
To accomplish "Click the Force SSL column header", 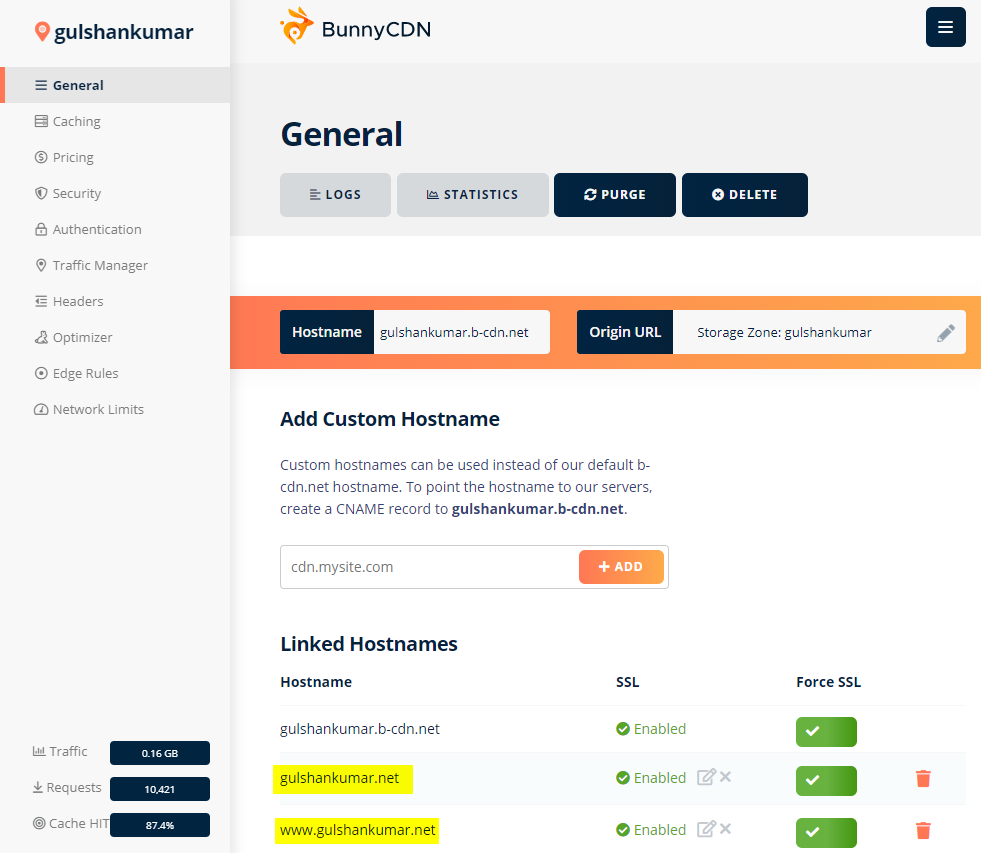I will click(x=828, y=682).
